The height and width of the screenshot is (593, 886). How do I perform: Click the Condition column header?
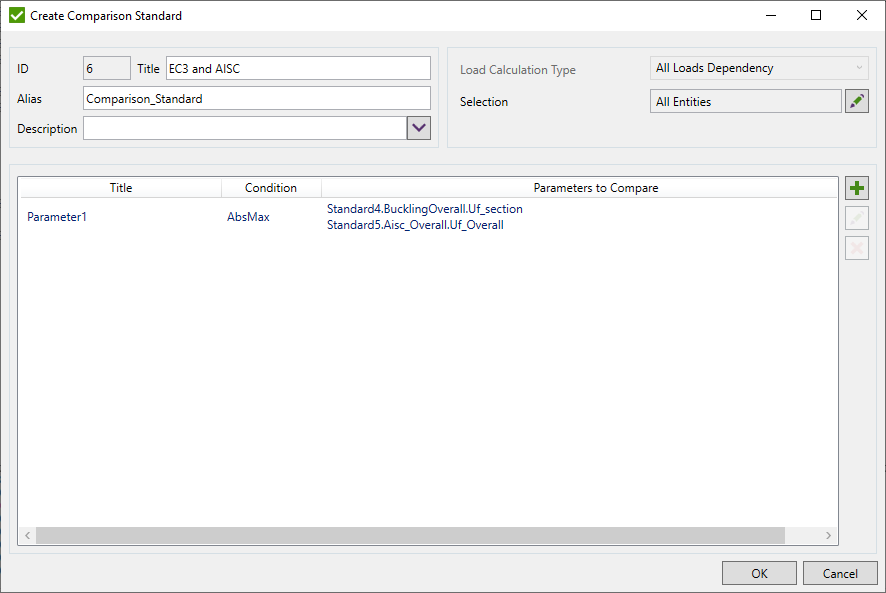point(271,188)
